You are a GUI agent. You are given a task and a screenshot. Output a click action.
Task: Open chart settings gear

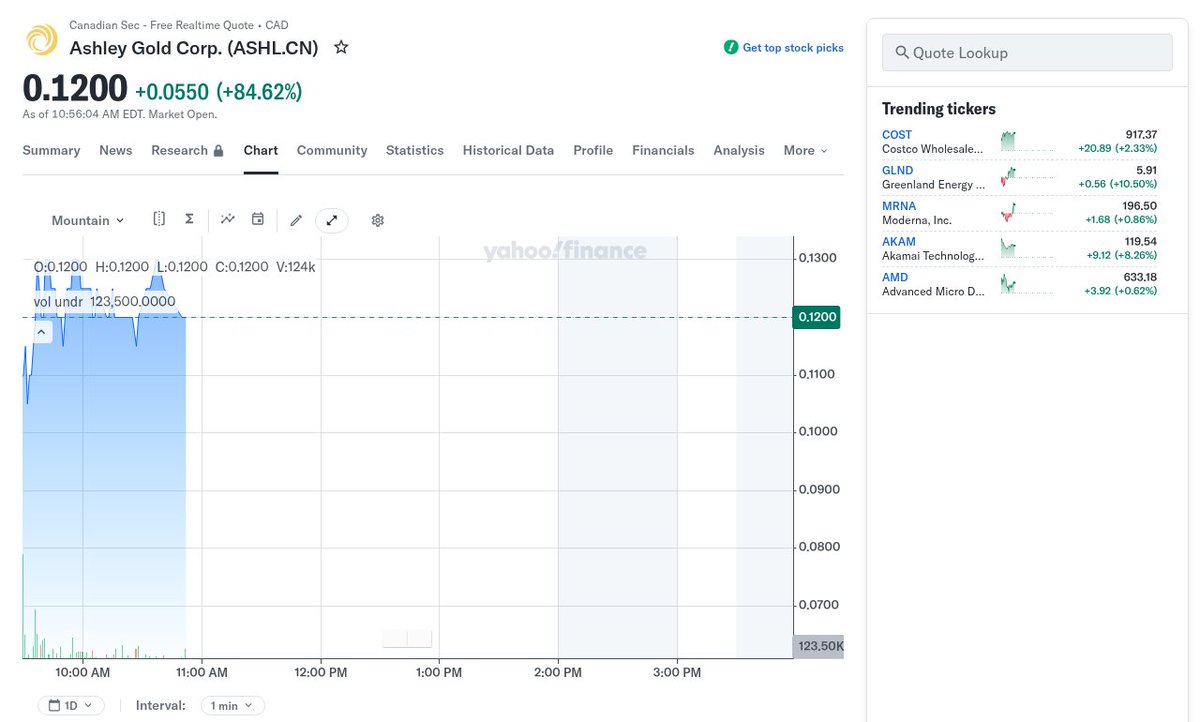[378, 220]
